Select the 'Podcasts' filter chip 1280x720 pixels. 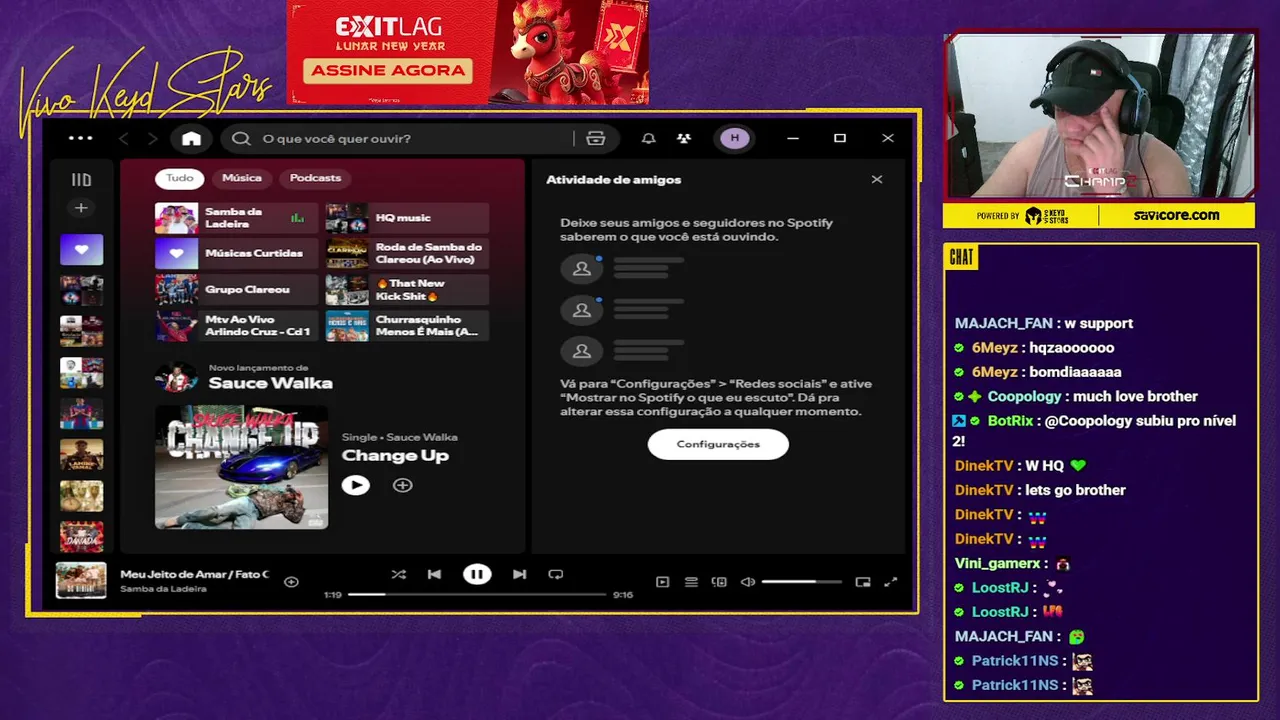point(315,178)
